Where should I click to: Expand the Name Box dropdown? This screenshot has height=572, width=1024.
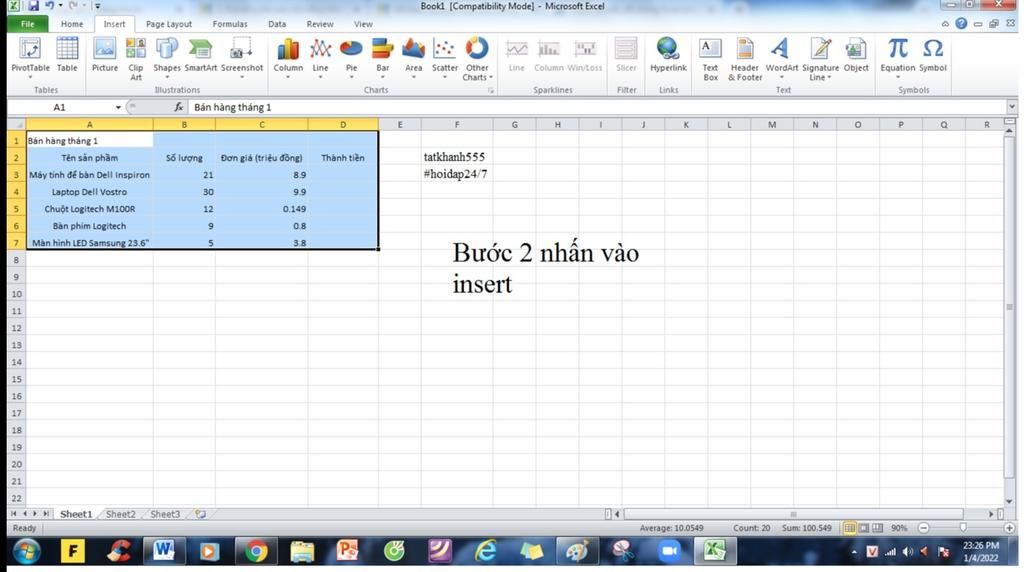tap(118, 107)
